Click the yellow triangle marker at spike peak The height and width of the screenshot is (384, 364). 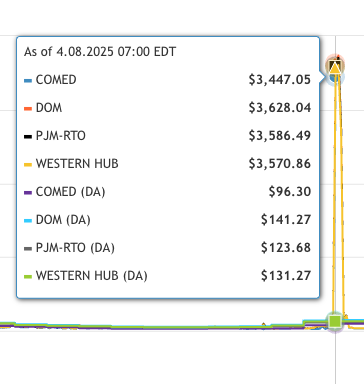tap(335, 68)
